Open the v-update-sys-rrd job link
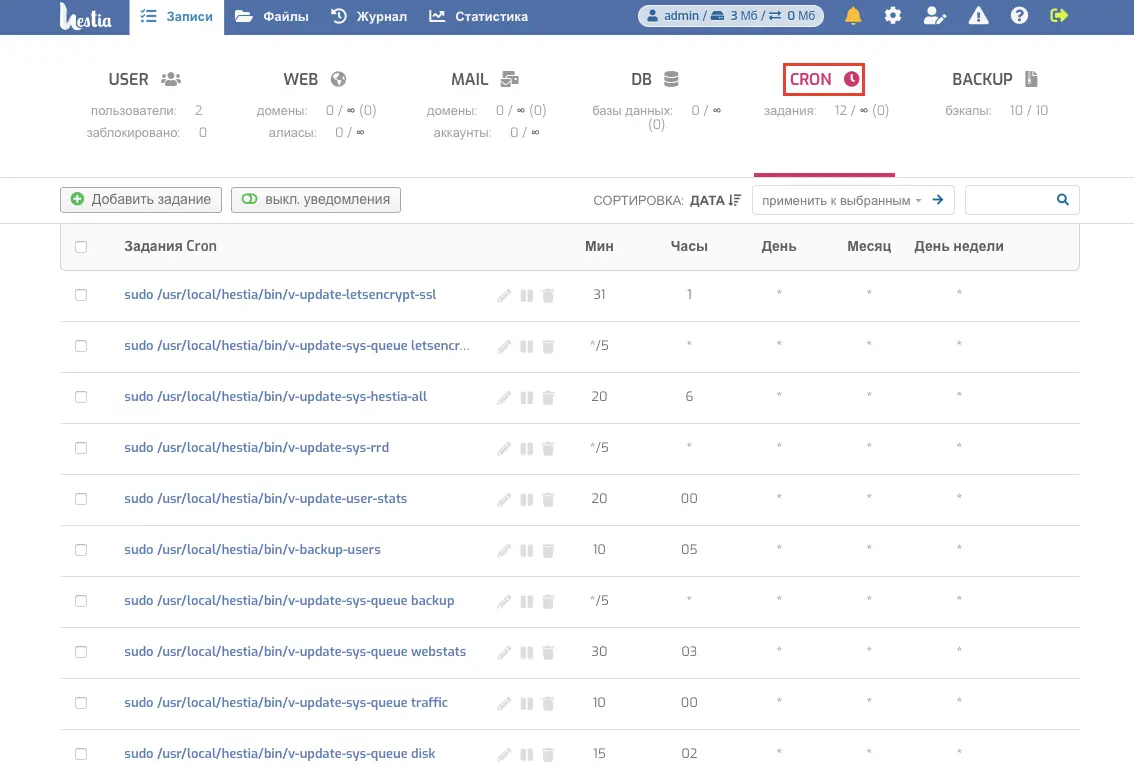The height and width of the screenshot is (765, 1134). click(257, 448)
